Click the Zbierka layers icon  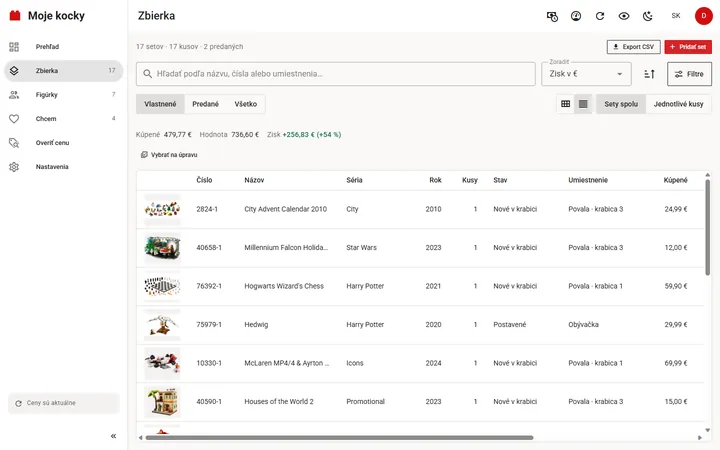(x=14, y=71)
